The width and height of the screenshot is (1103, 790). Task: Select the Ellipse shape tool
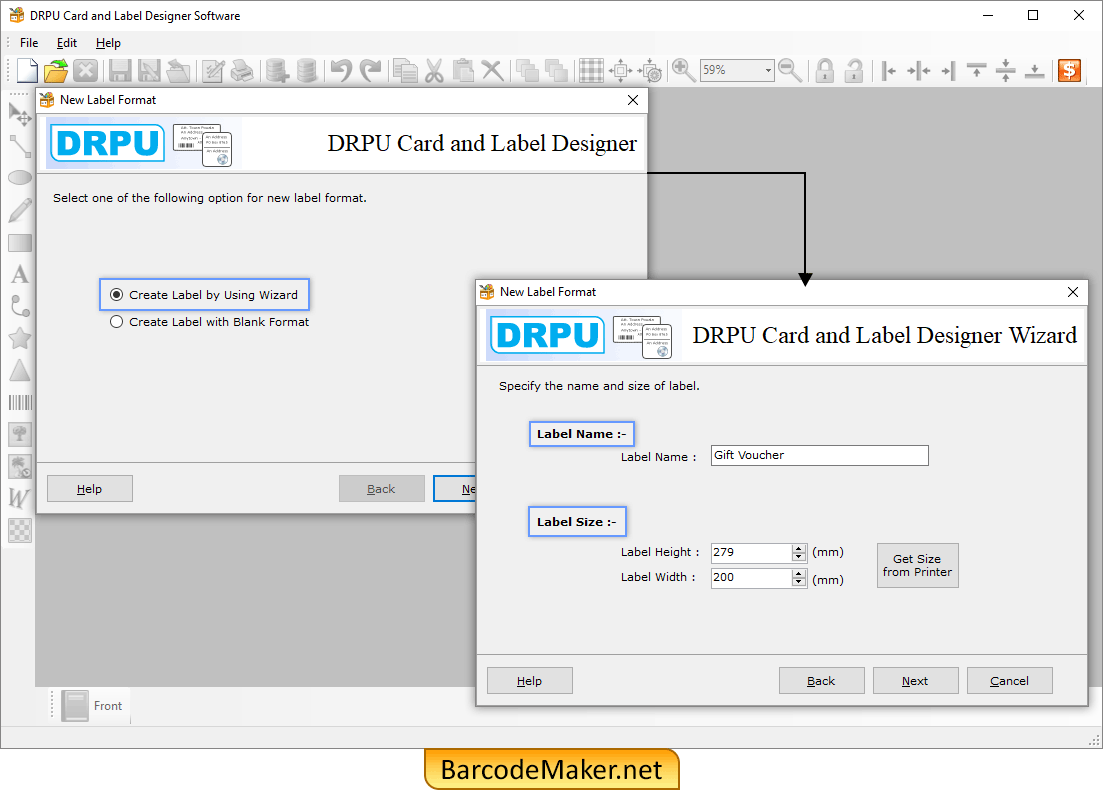[20, 177]
